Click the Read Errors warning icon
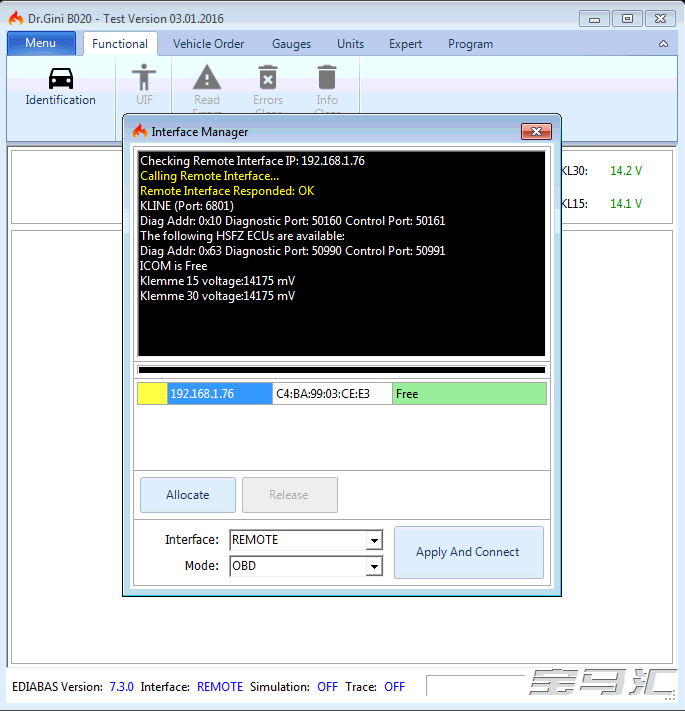Viewport: 685px width, 711px height. coord(207,77)
